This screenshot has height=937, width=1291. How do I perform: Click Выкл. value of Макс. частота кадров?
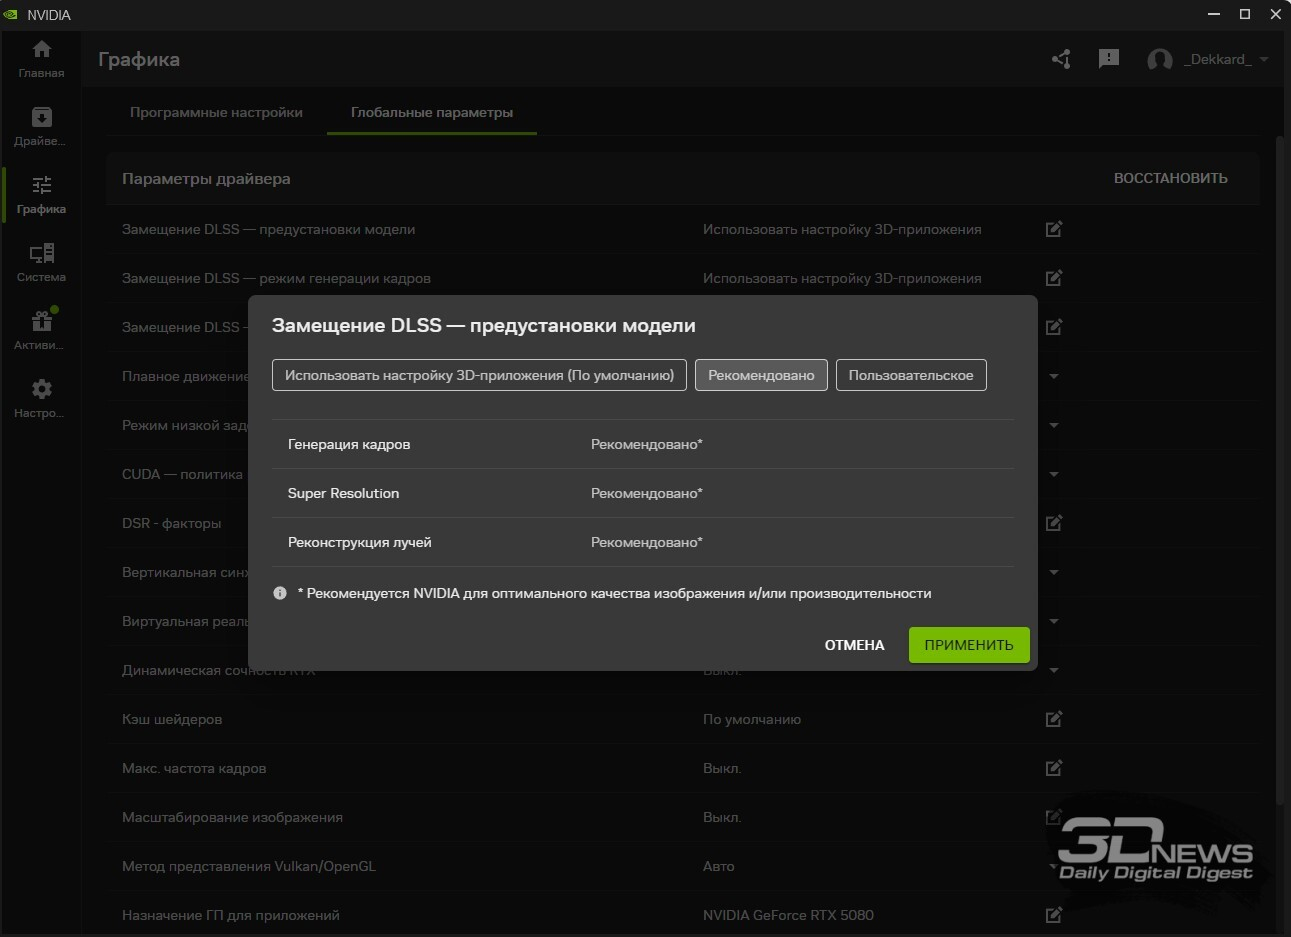(x=722, y=768)
